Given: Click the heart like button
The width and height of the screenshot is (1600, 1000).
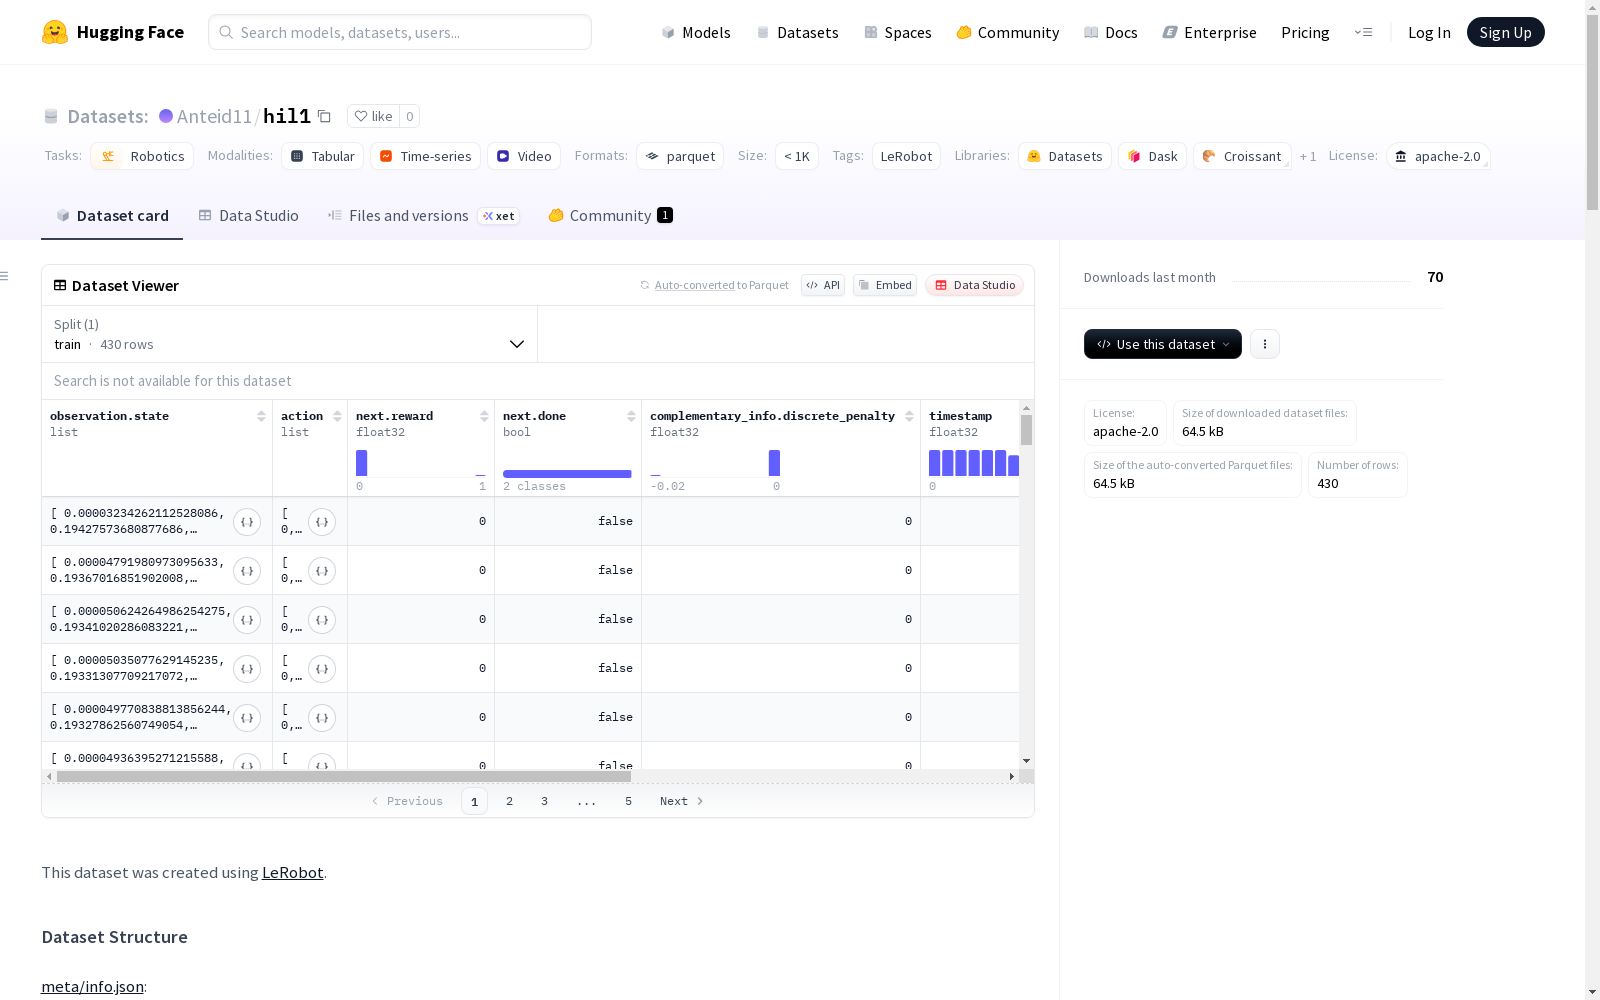Looking at the screenshot, I should [x=373, y=116].
